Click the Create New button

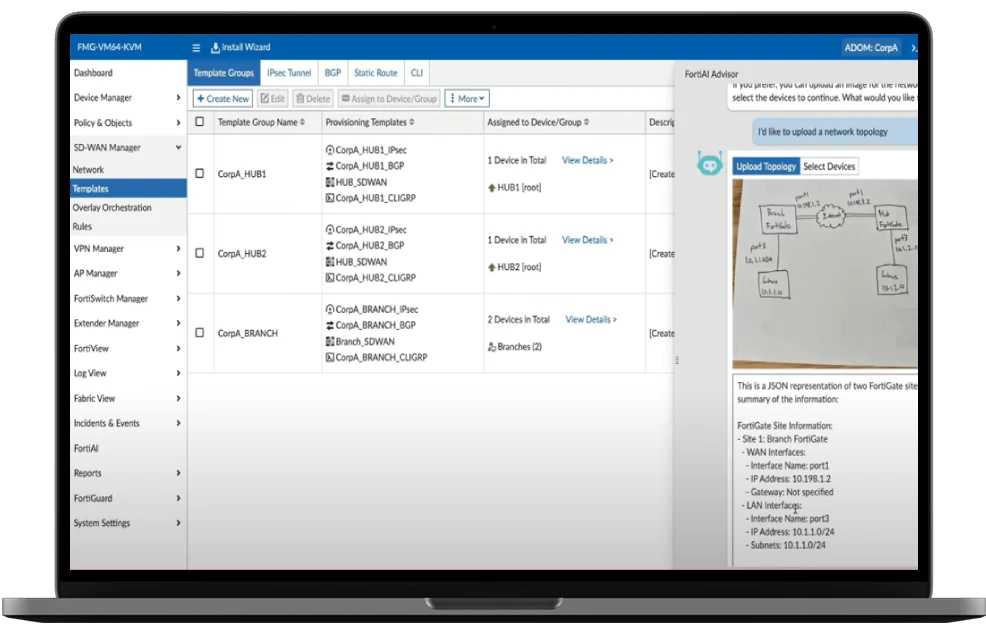pos(222,99)
